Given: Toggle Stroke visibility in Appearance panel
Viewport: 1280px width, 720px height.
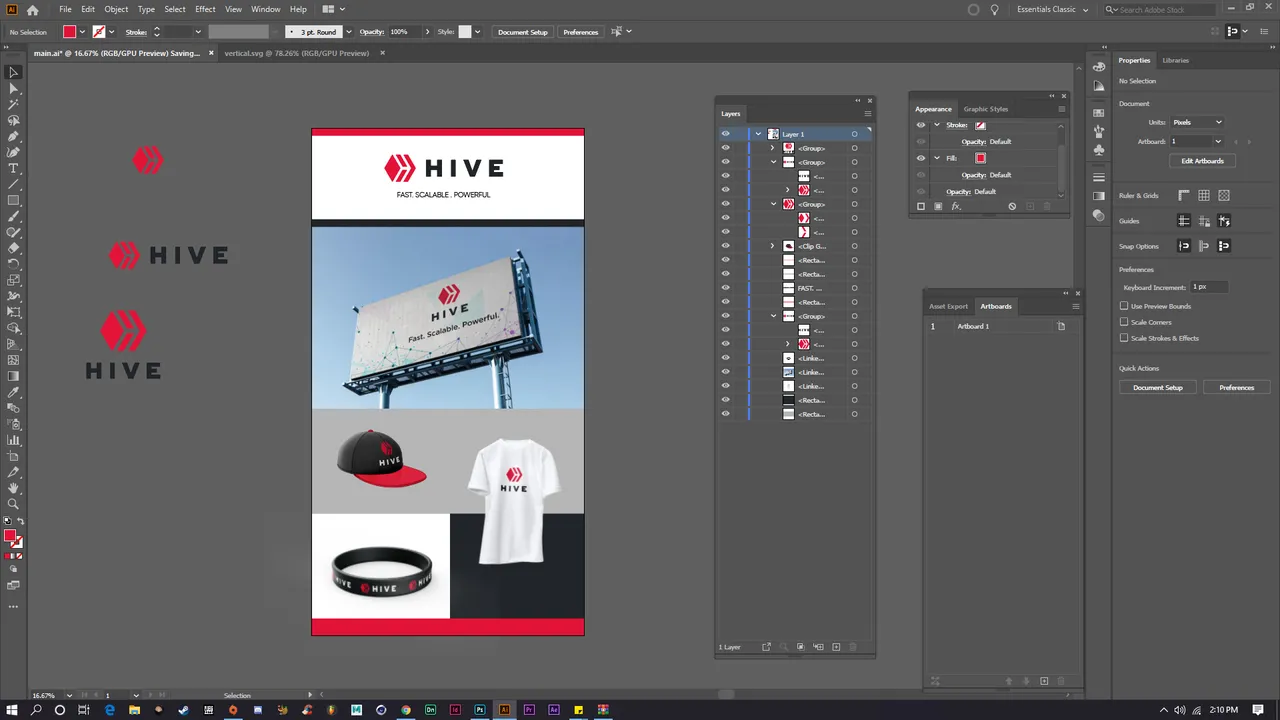Looking at the screenshot, I should (921, 125).
